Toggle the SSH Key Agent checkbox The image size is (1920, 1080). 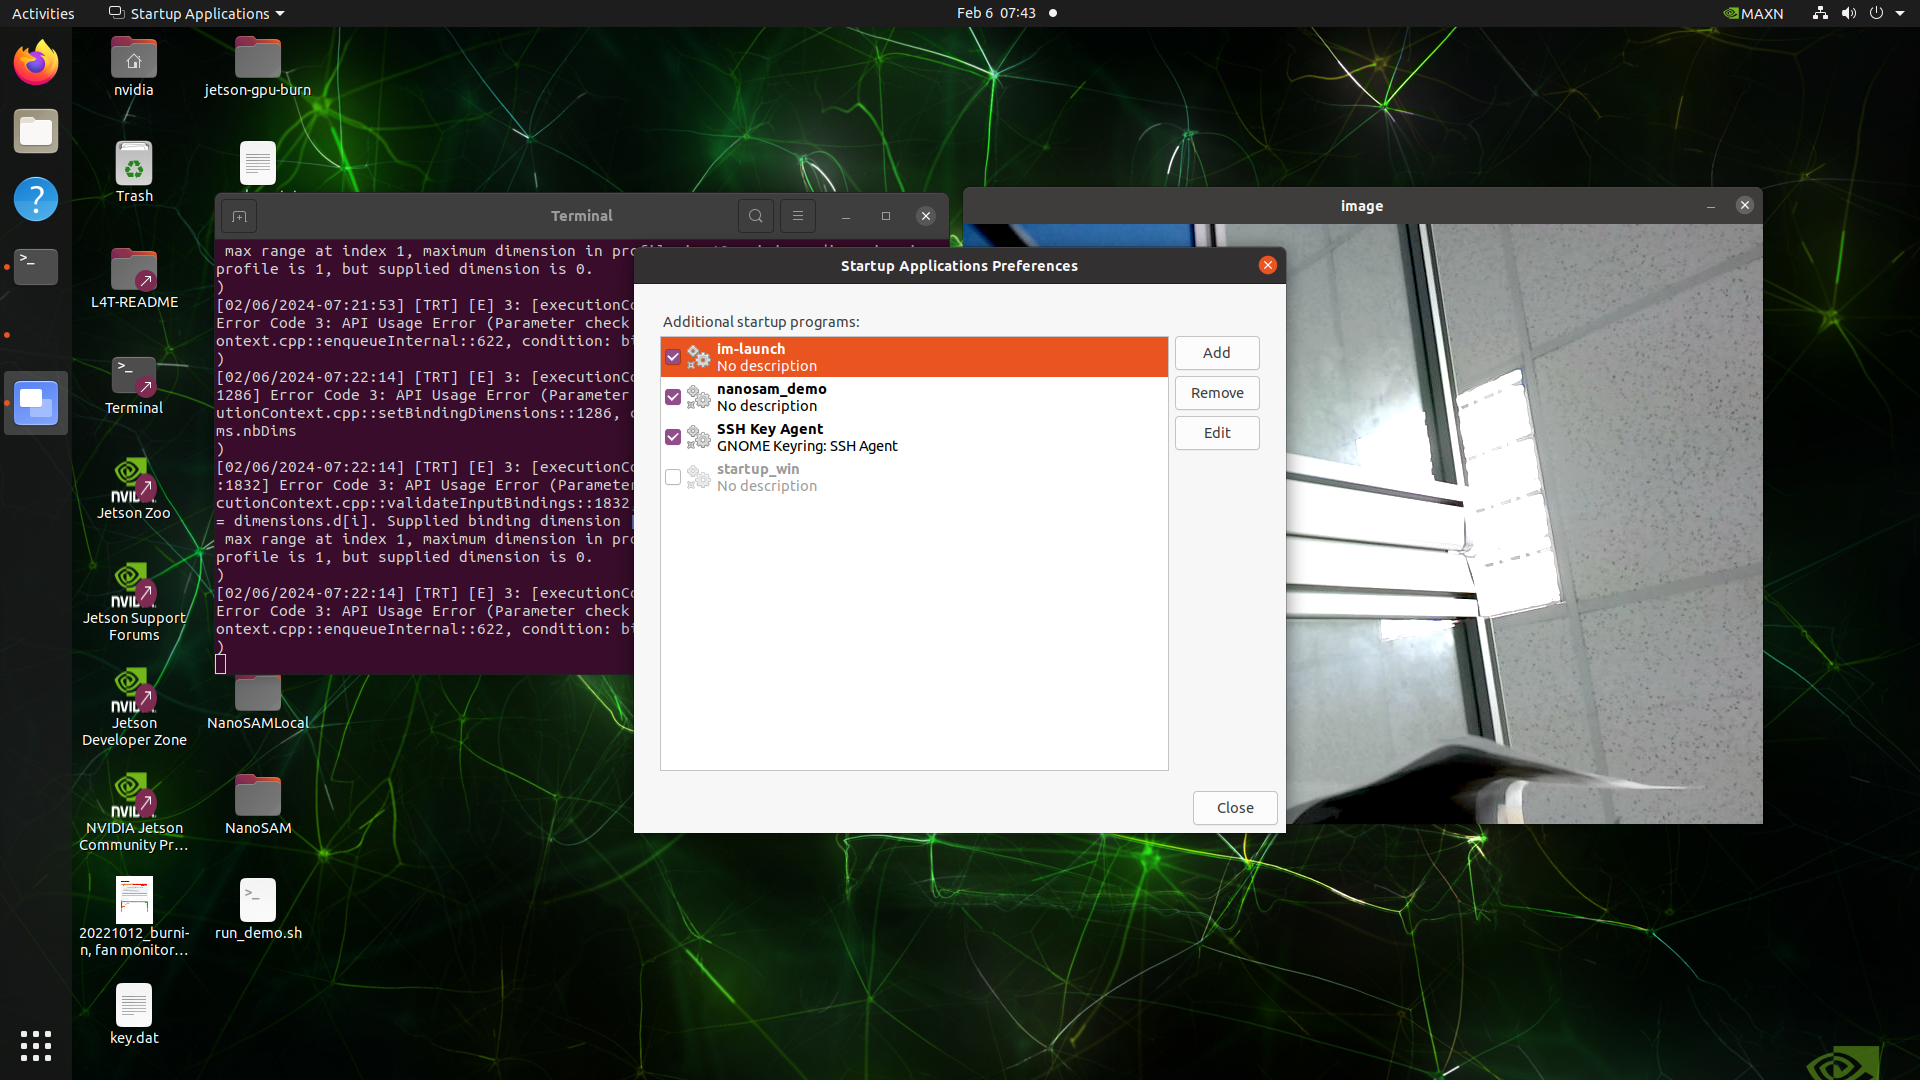[673, 437]
